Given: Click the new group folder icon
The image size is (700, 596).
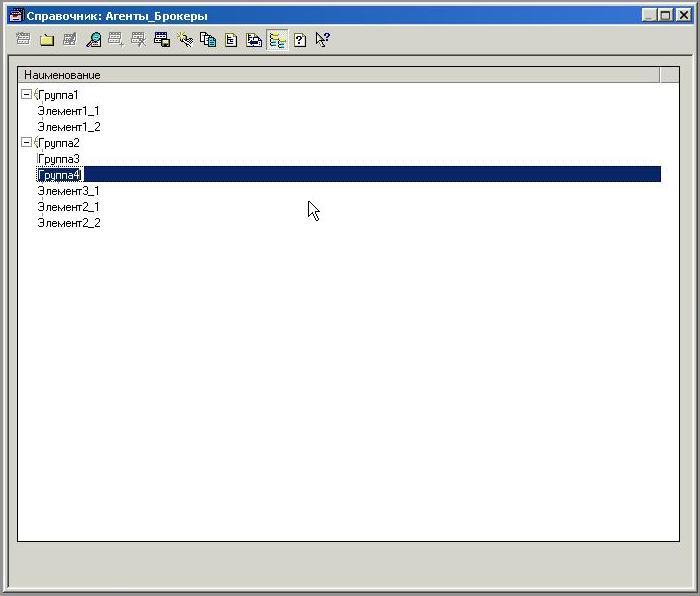Looking at the screenshot, I should pos(46,40).
